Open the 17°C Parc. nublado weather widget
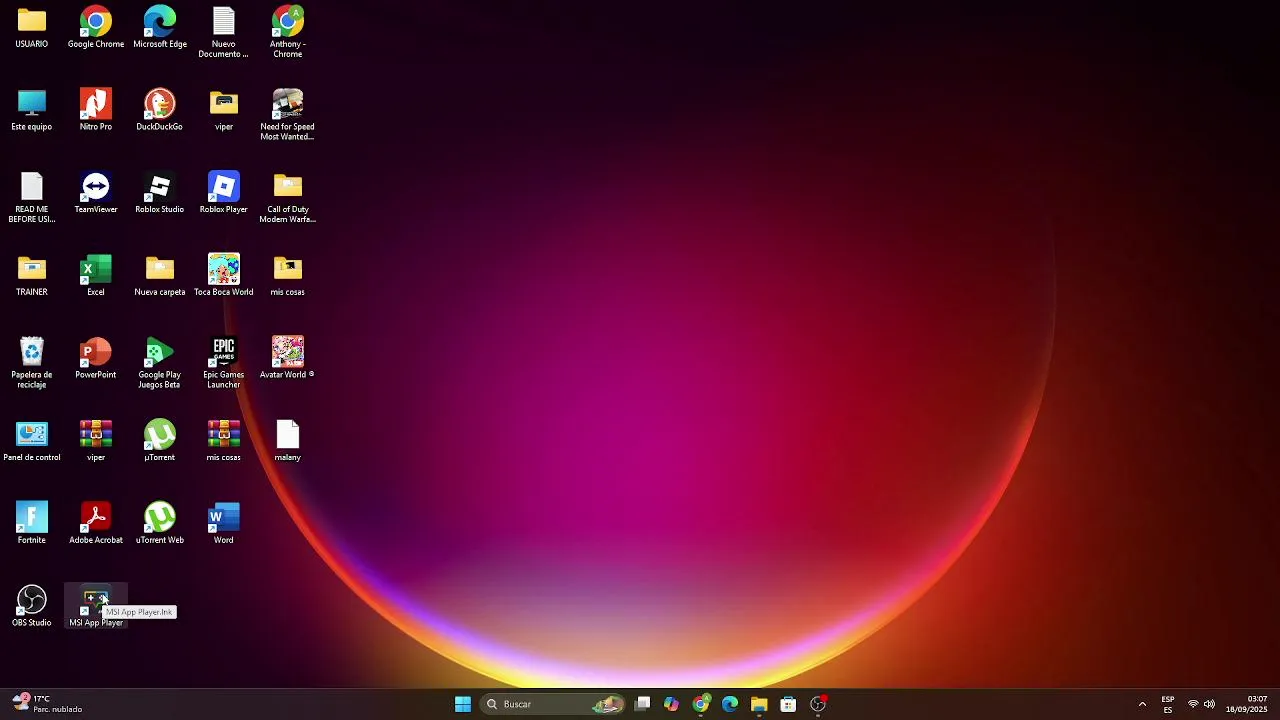The image size is (1280, 720). 48,704
